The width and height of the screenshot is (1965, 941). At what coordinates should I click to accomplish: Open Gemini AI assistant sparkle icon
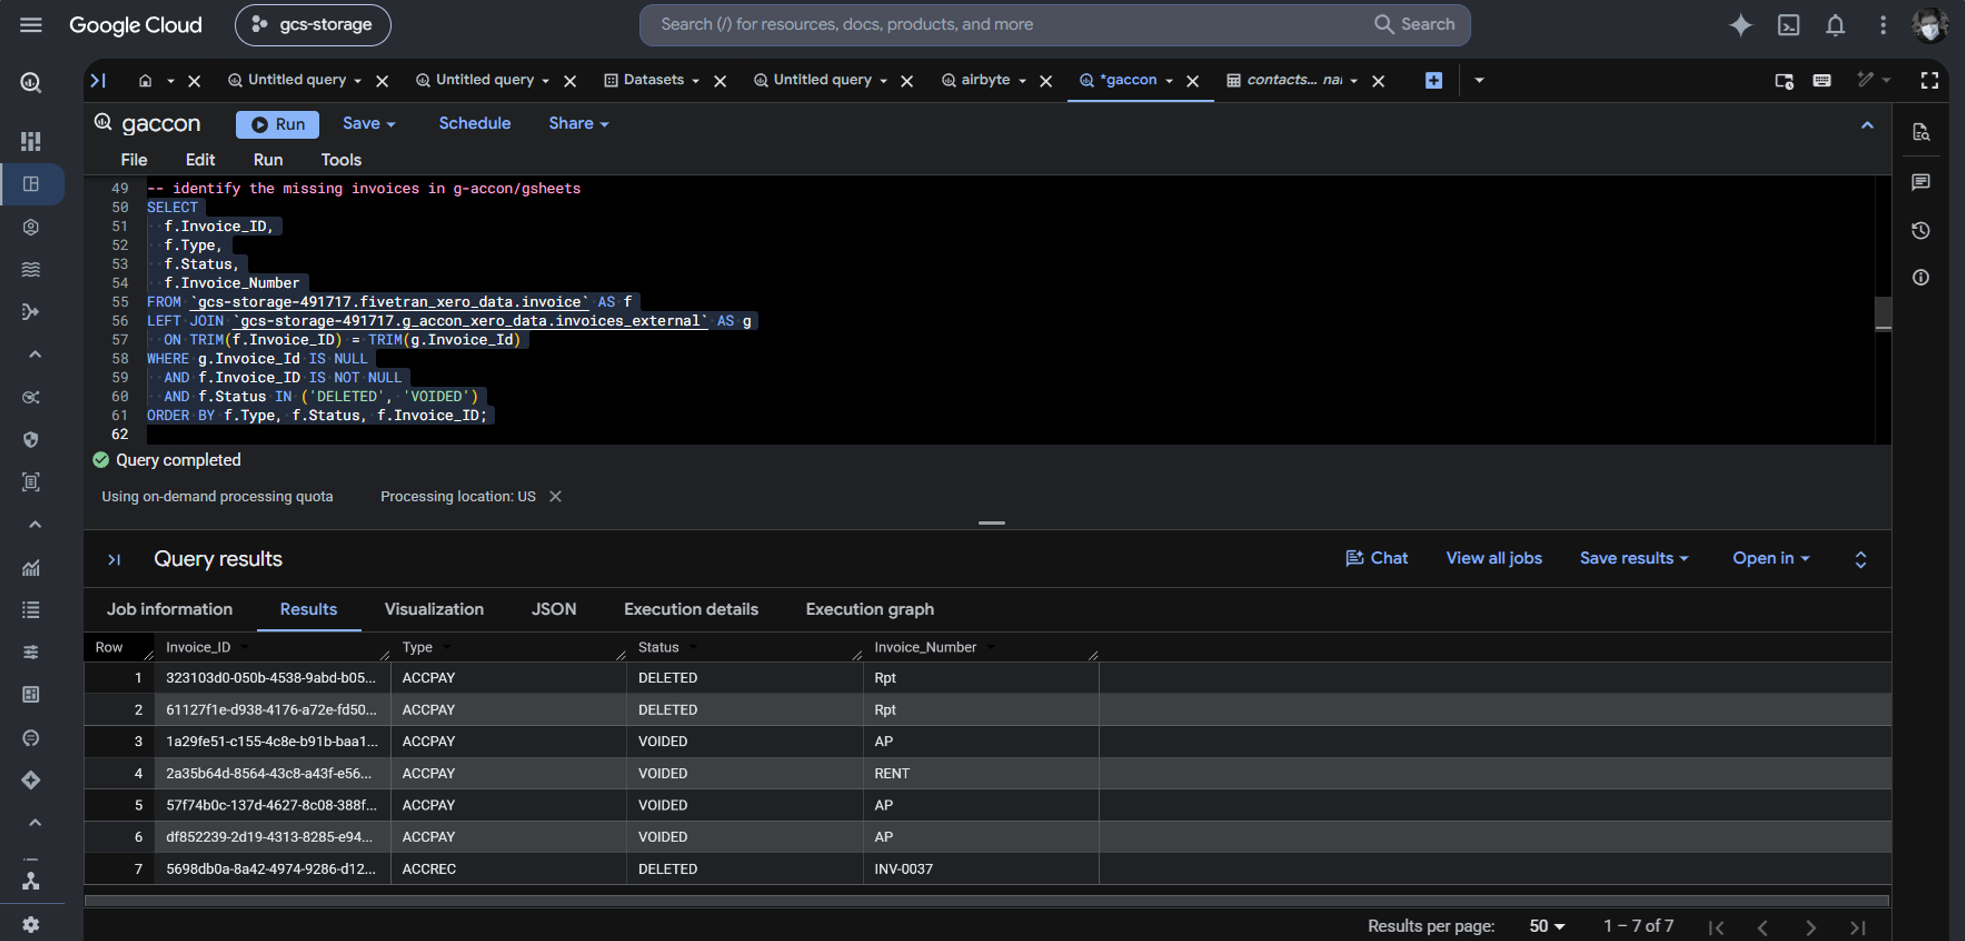(1740, 25)
